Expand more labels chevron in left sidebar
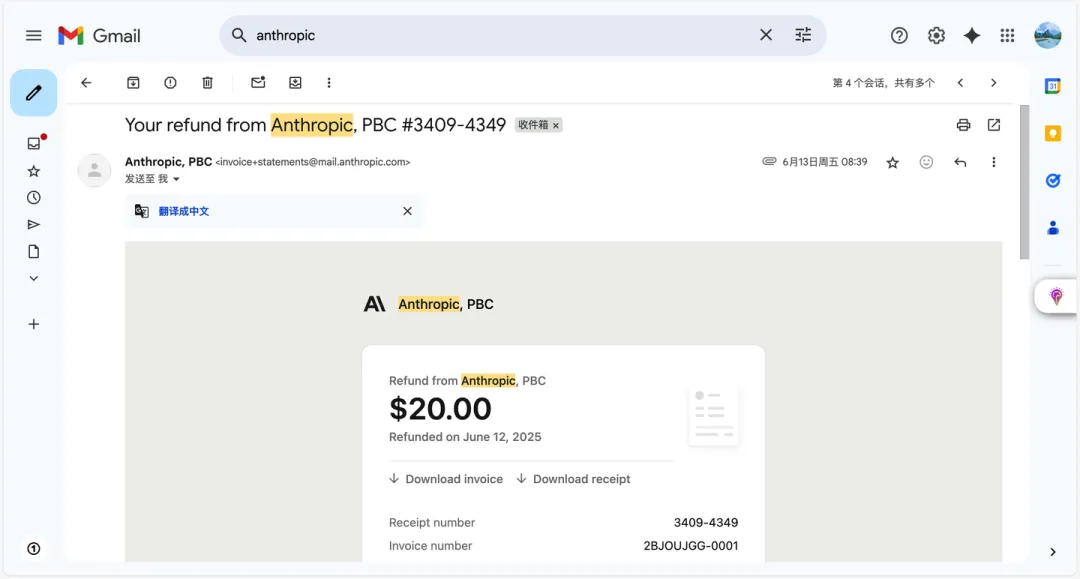1080x579 pixels. [33, 278]
